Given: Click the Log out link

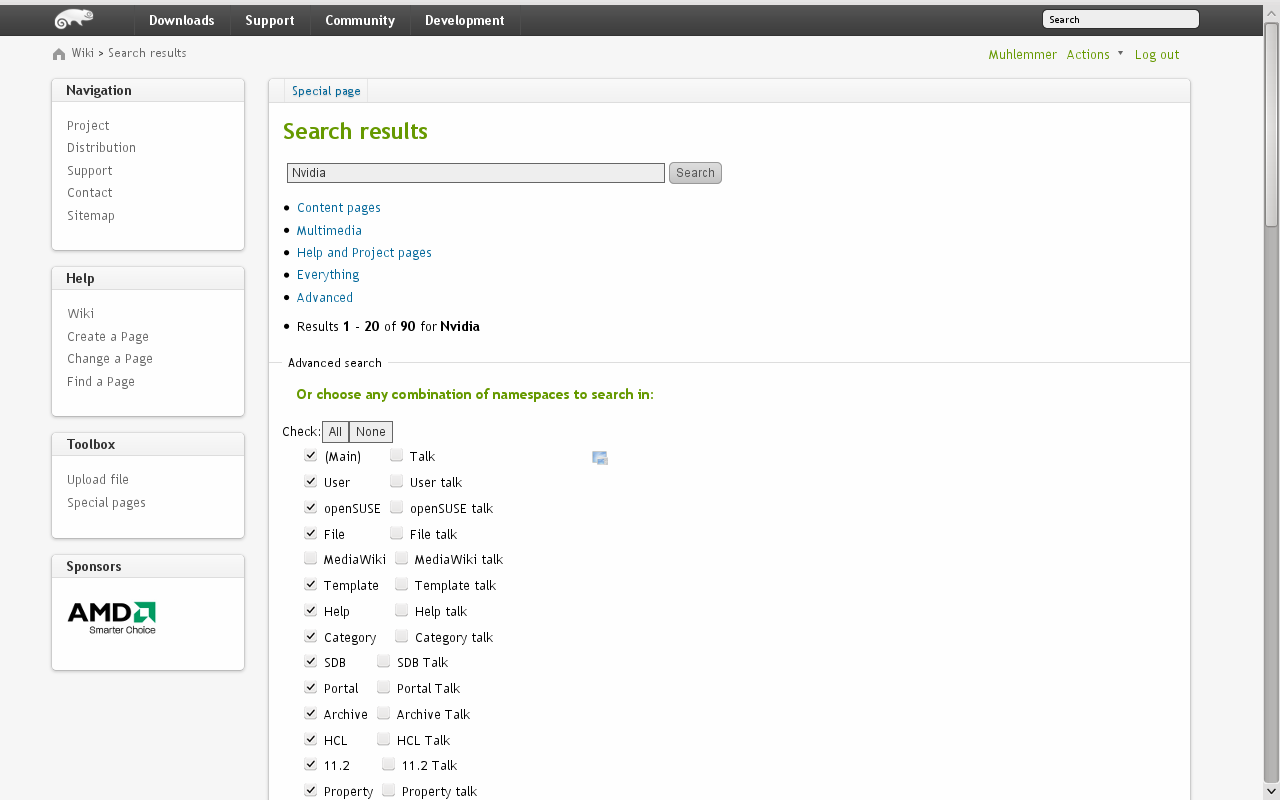Looking at the screenshot, I should pos(1157,55).
